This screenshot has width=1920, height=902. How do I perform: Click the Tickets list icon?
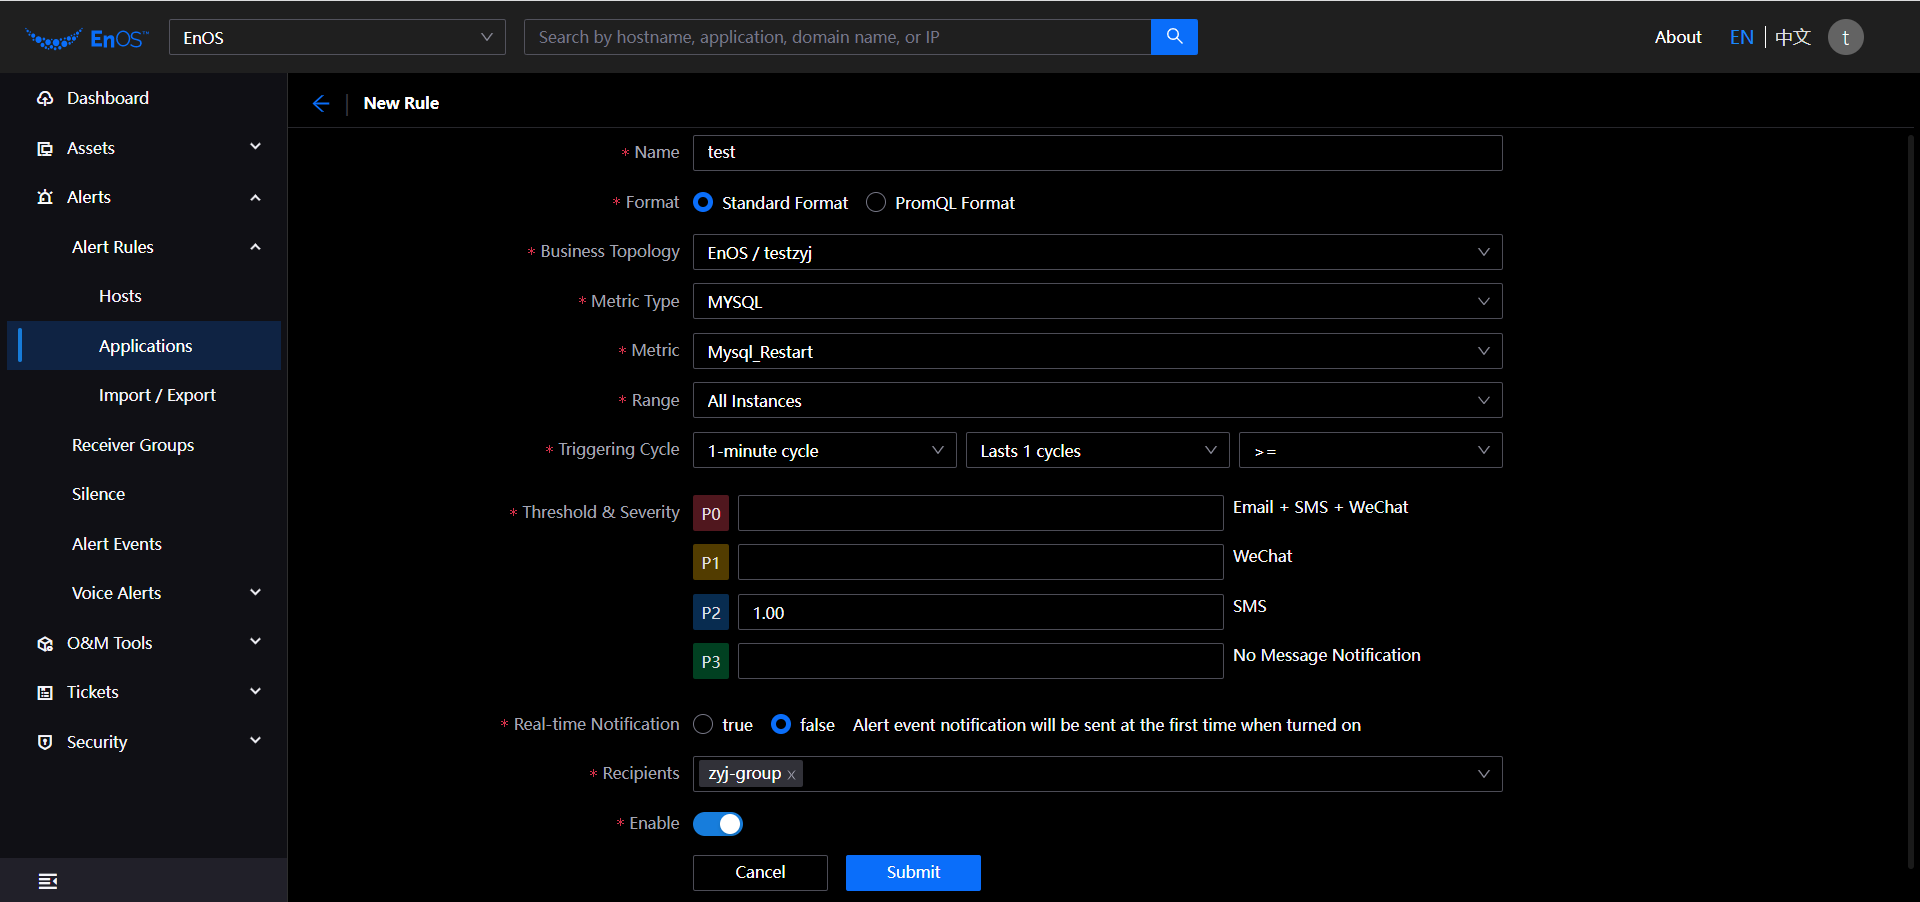tap(45, 692)
